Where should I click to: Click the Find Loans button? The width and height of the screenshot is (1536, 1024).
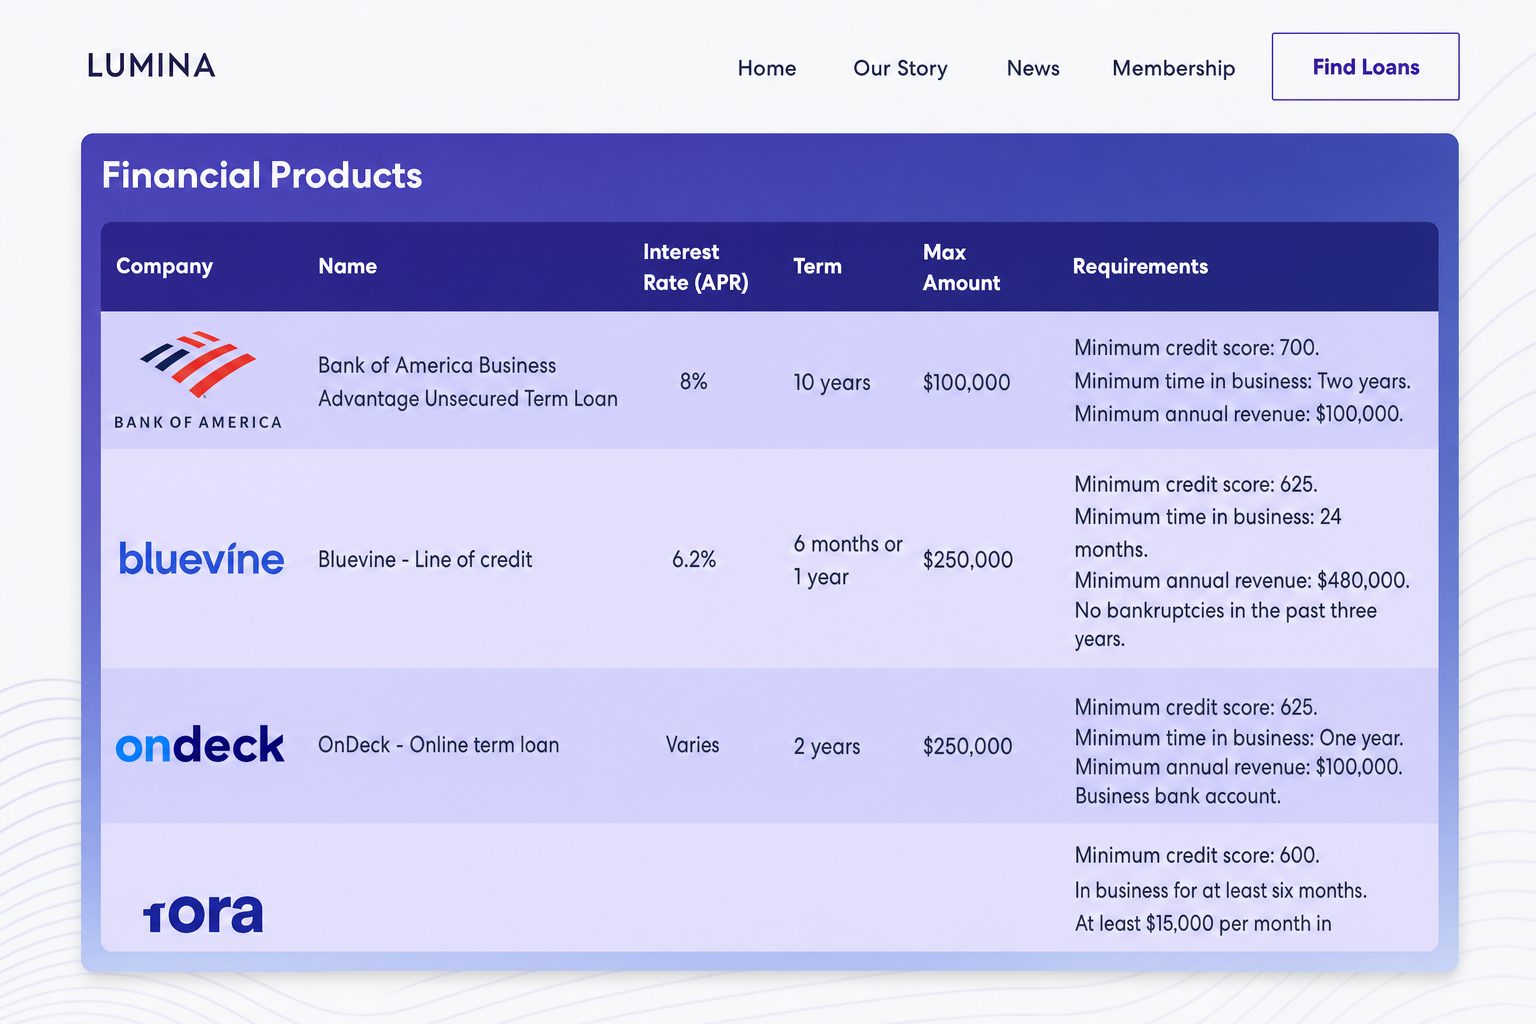pos(1365,67)
